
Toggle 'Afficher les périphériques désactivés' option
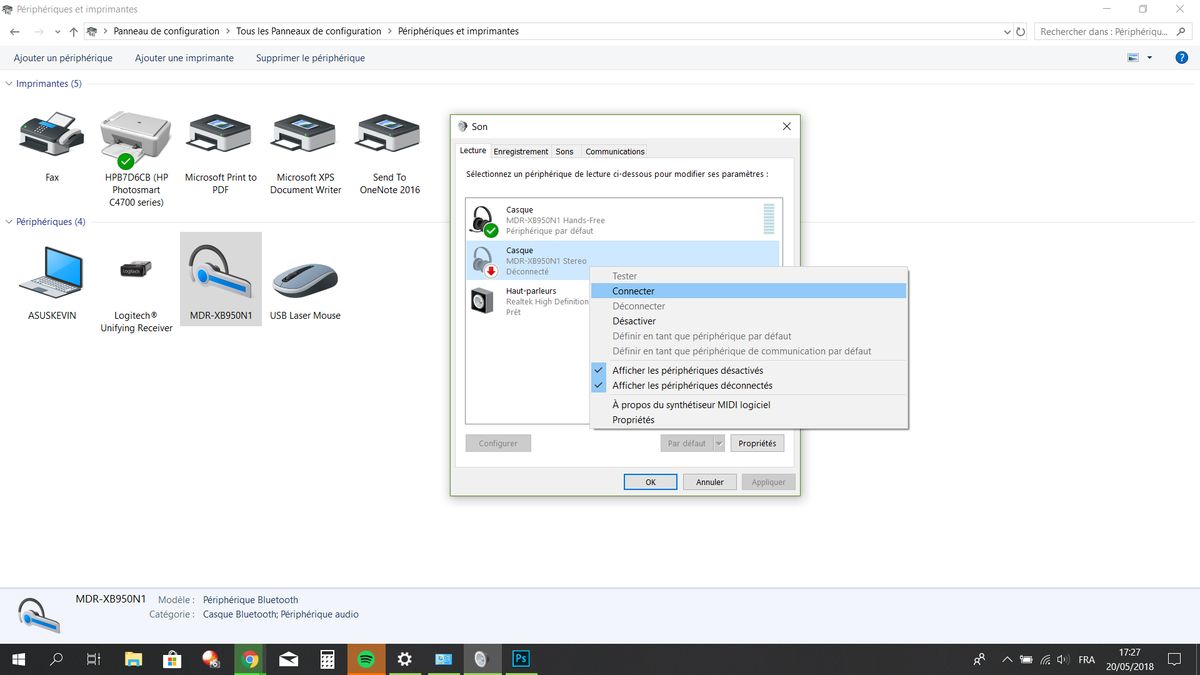pyautogui.click(x=687, y=370)
